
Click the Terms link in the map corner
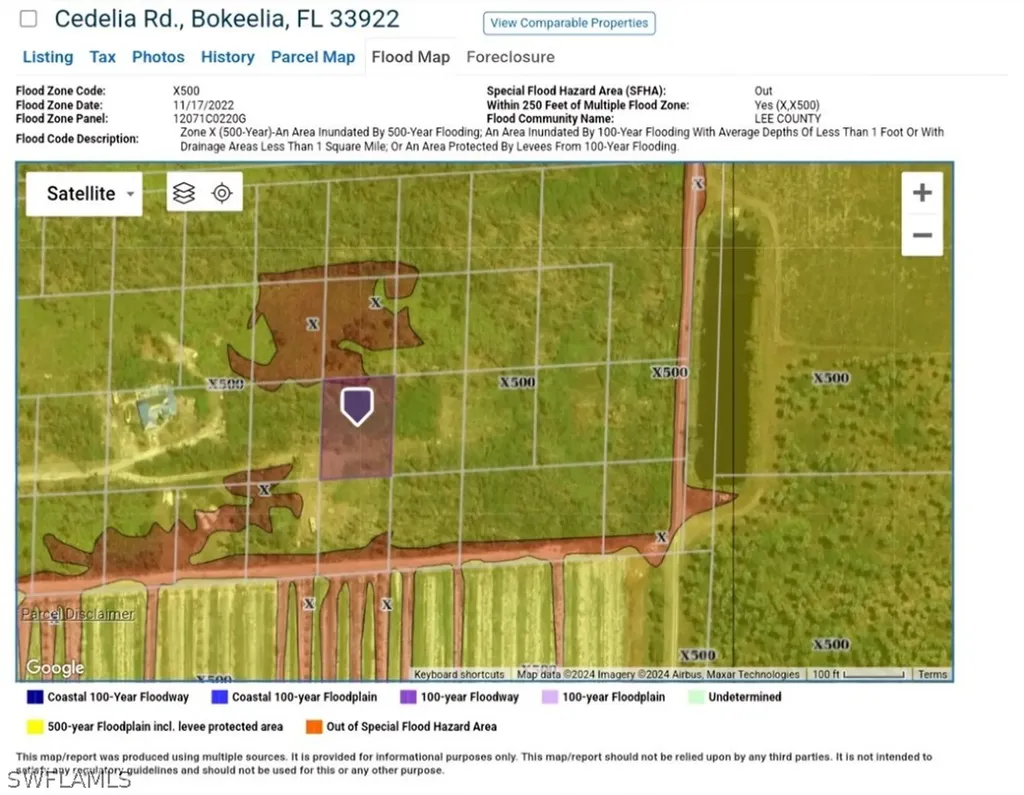point(932,674)
